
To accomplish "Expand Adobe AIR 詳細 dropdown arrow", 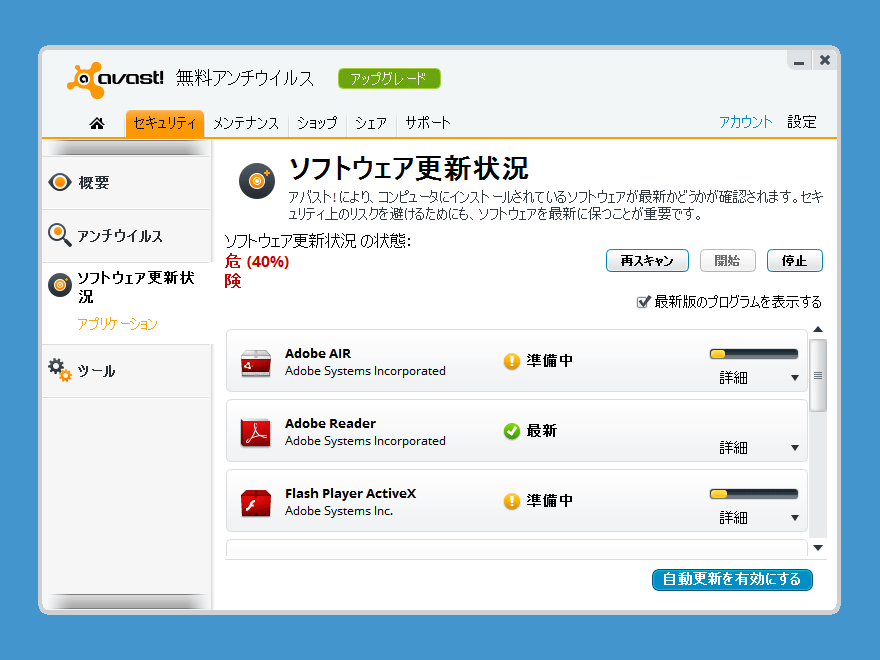I will pyautogui.click(x=795, y=378).
